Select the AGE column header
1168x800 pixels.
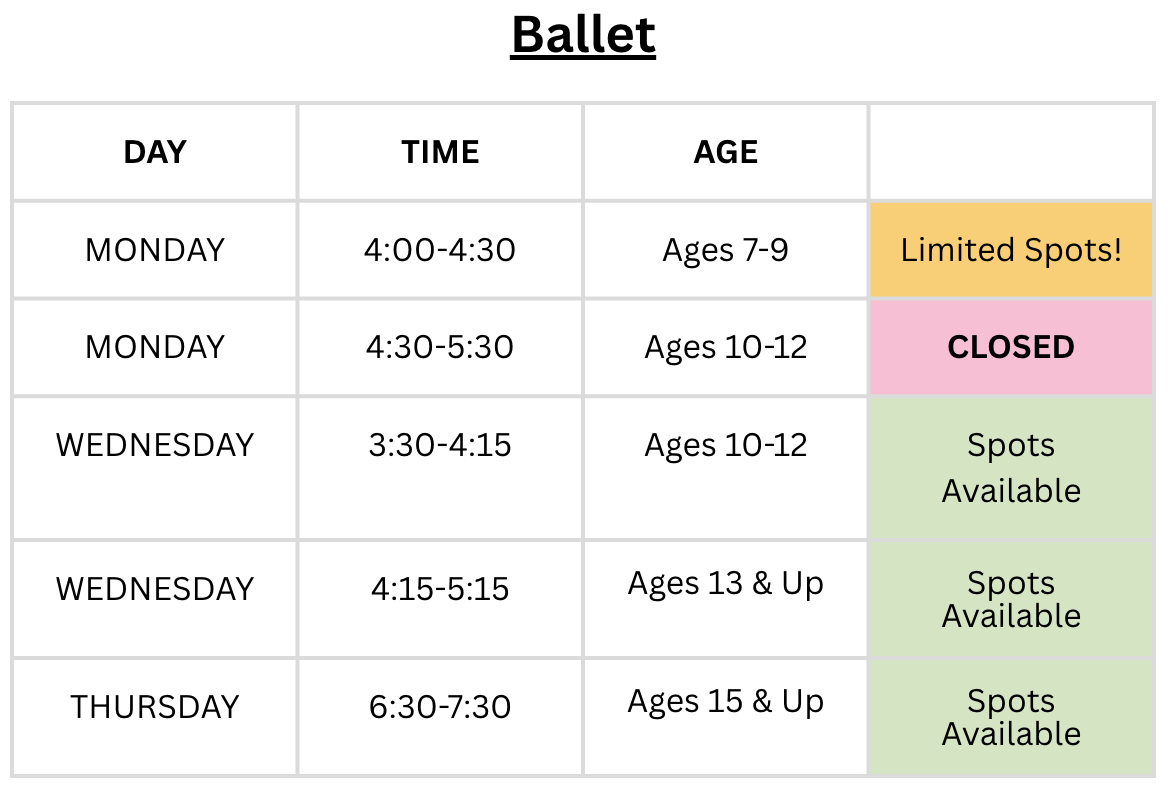click(726, 152)
